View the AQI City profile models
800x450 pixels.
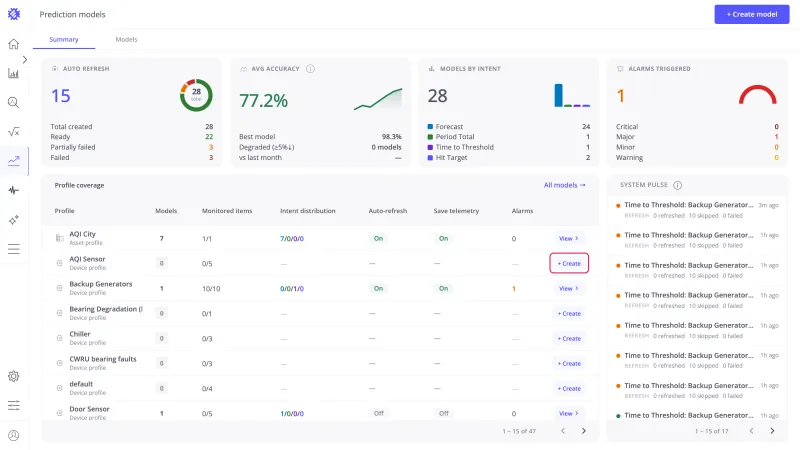(x=568, y=238)
